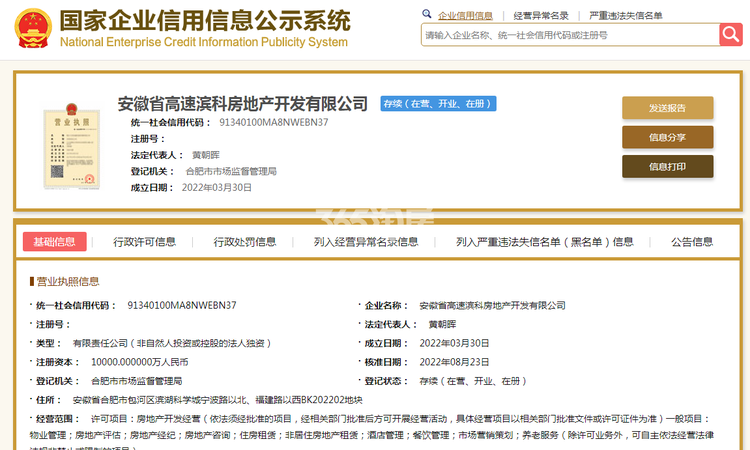Switch to the 行政许可信息 tab

[144, 242]
